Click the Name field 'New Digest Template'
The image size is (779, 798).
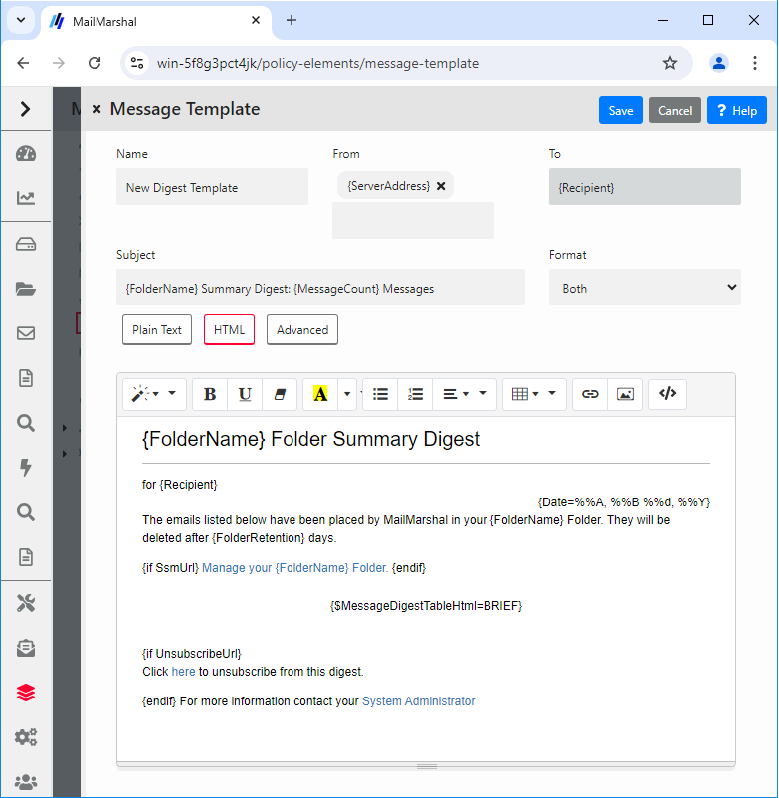(x=212, y=187)
